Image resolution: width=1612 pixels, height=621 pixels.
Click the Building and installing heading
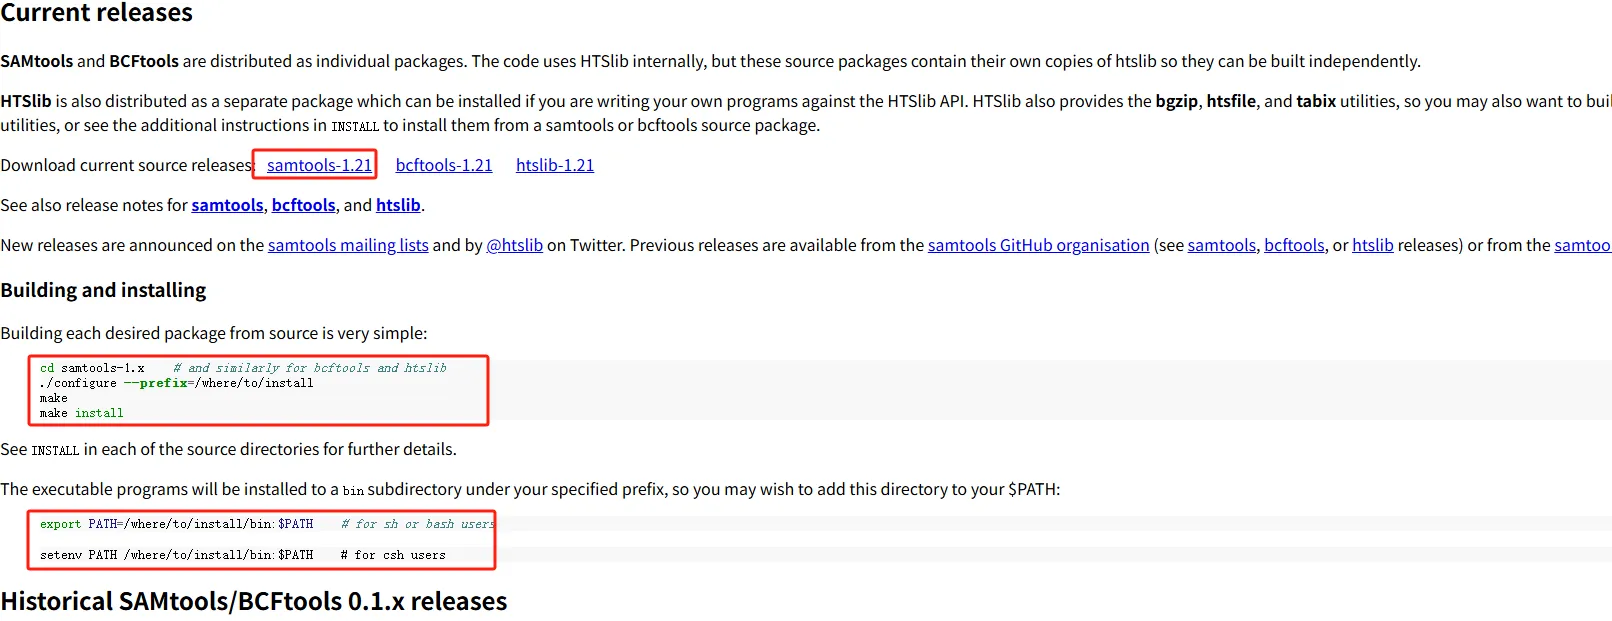pos(103,290)
